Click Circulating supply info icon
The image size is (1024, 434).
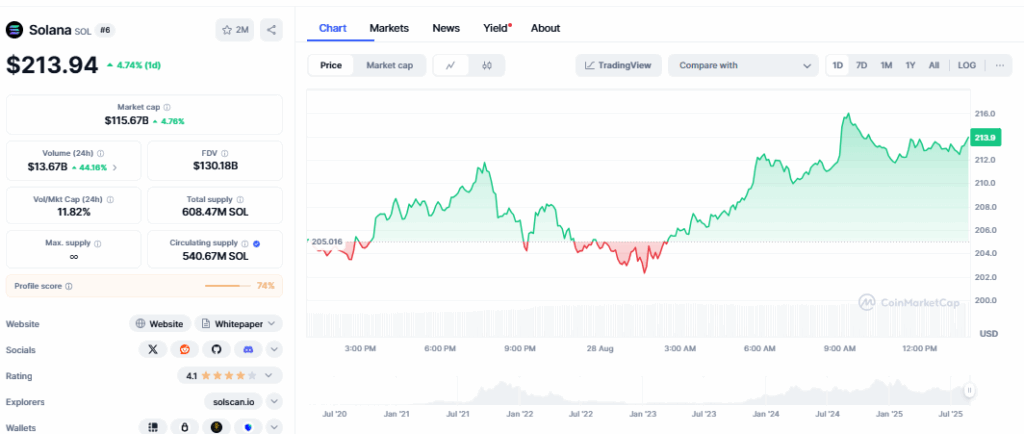pos(245,243)
